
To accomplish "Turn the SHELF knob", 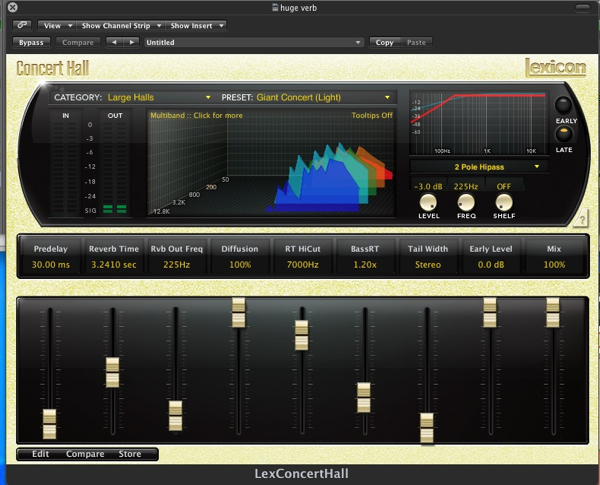I will [504, 202].
